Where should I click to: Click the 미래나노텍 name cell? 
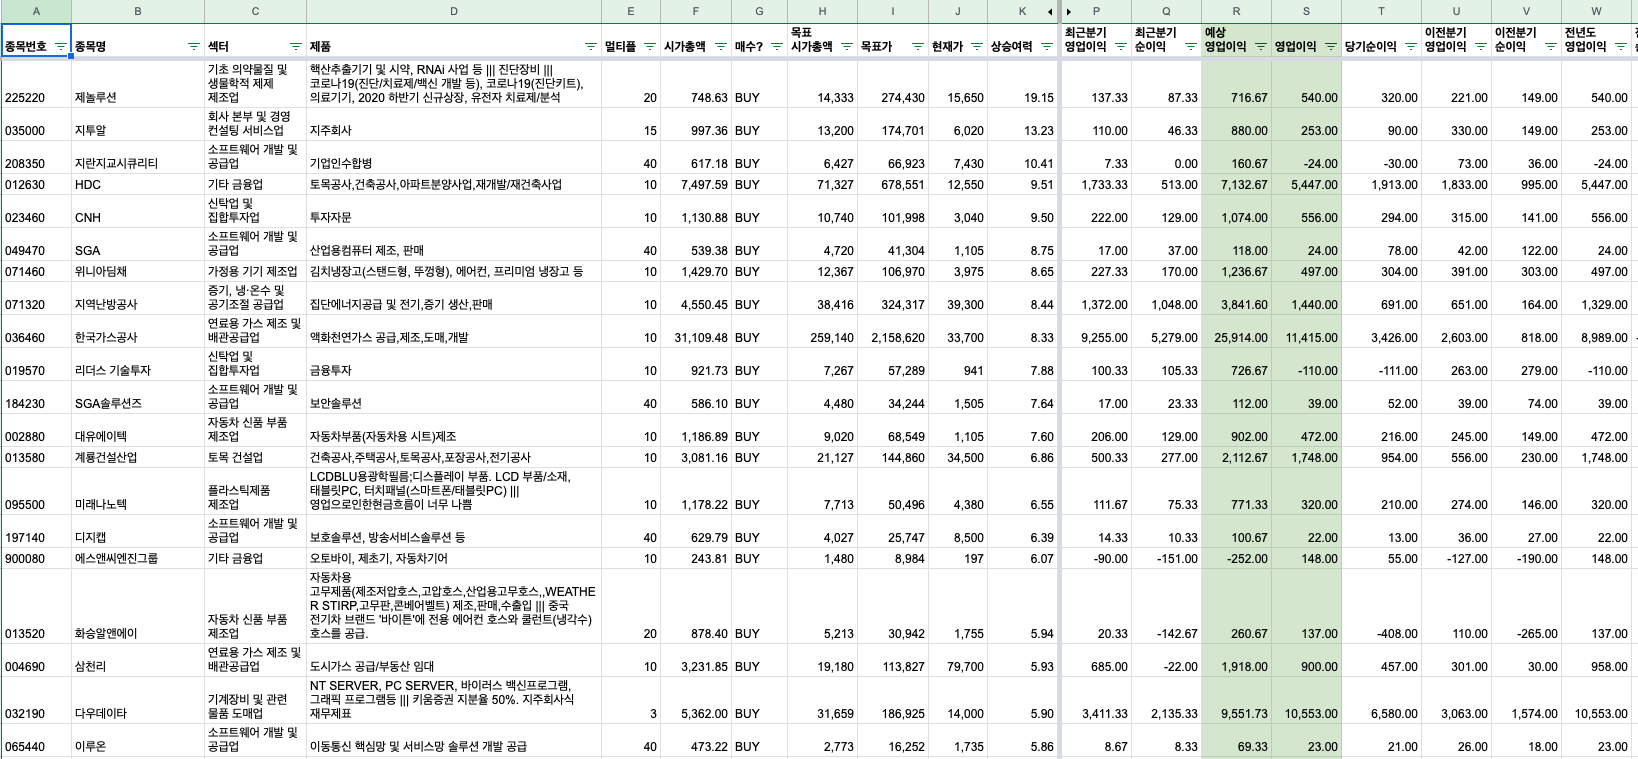point(138,491)
